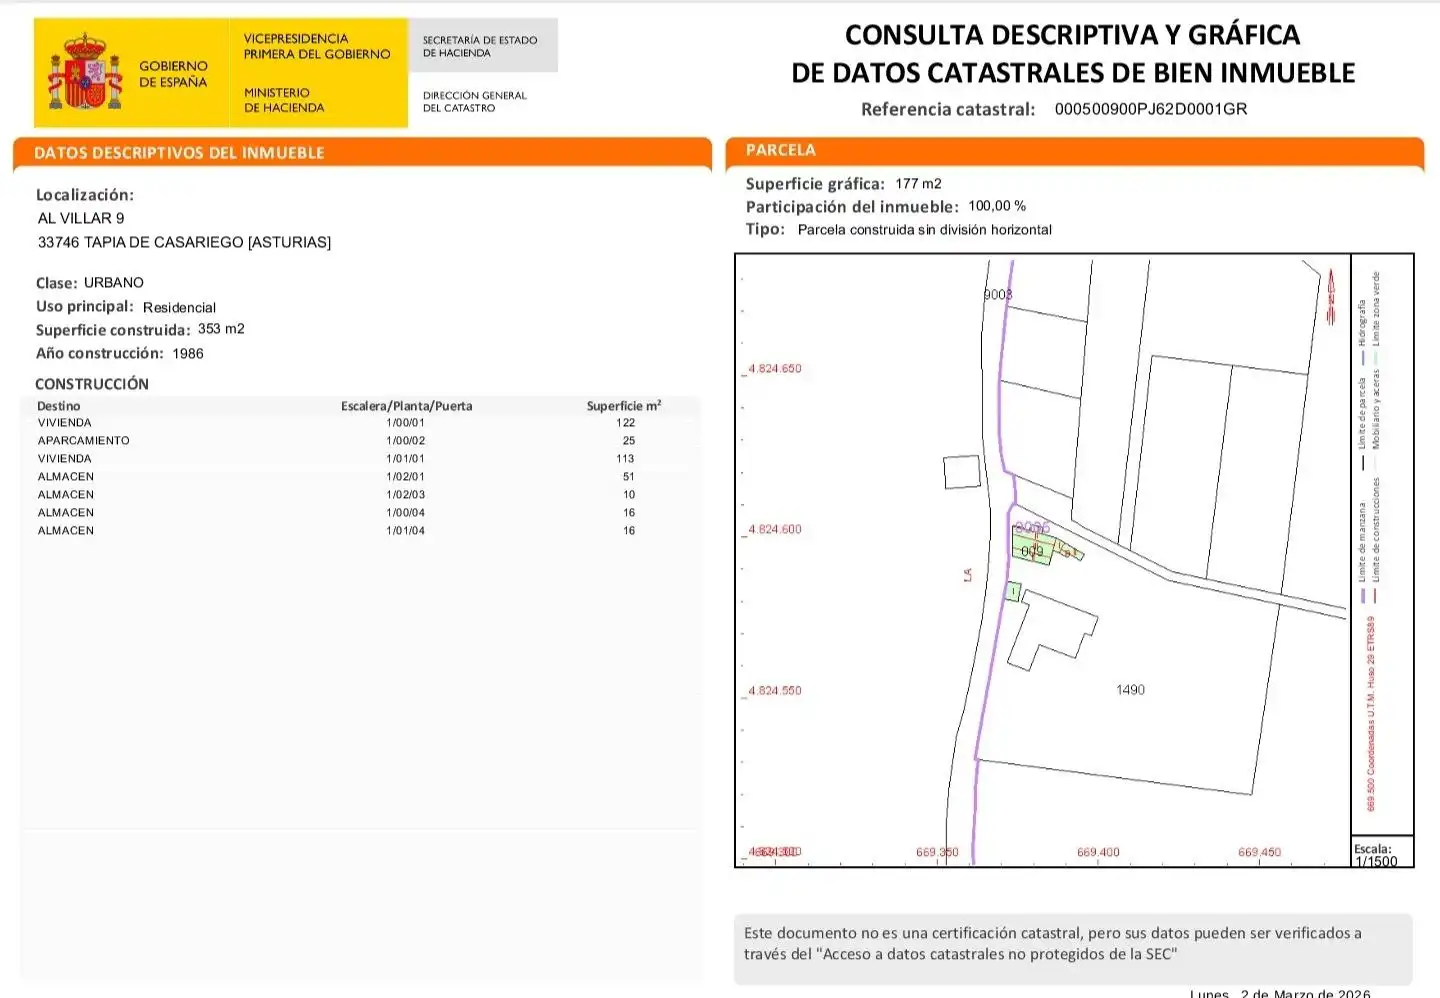Click the 'Residencial' main use value
This screenshot has height=998, width=1440.
[x=179, y=307]
